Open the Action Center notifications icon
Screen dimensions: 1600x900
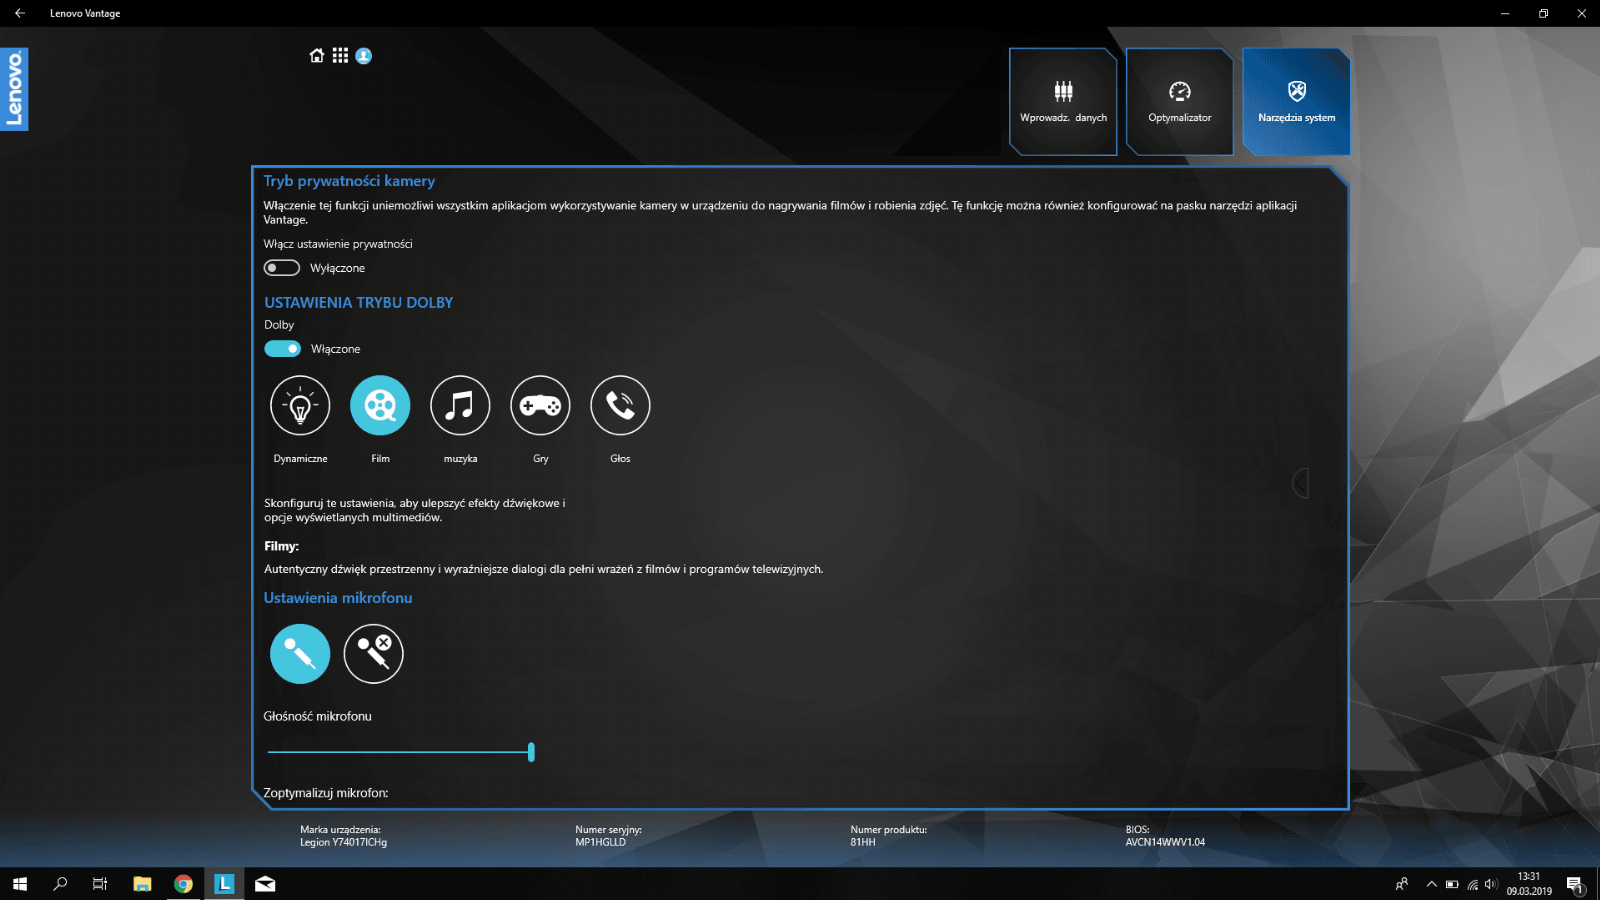(1575, 884)
